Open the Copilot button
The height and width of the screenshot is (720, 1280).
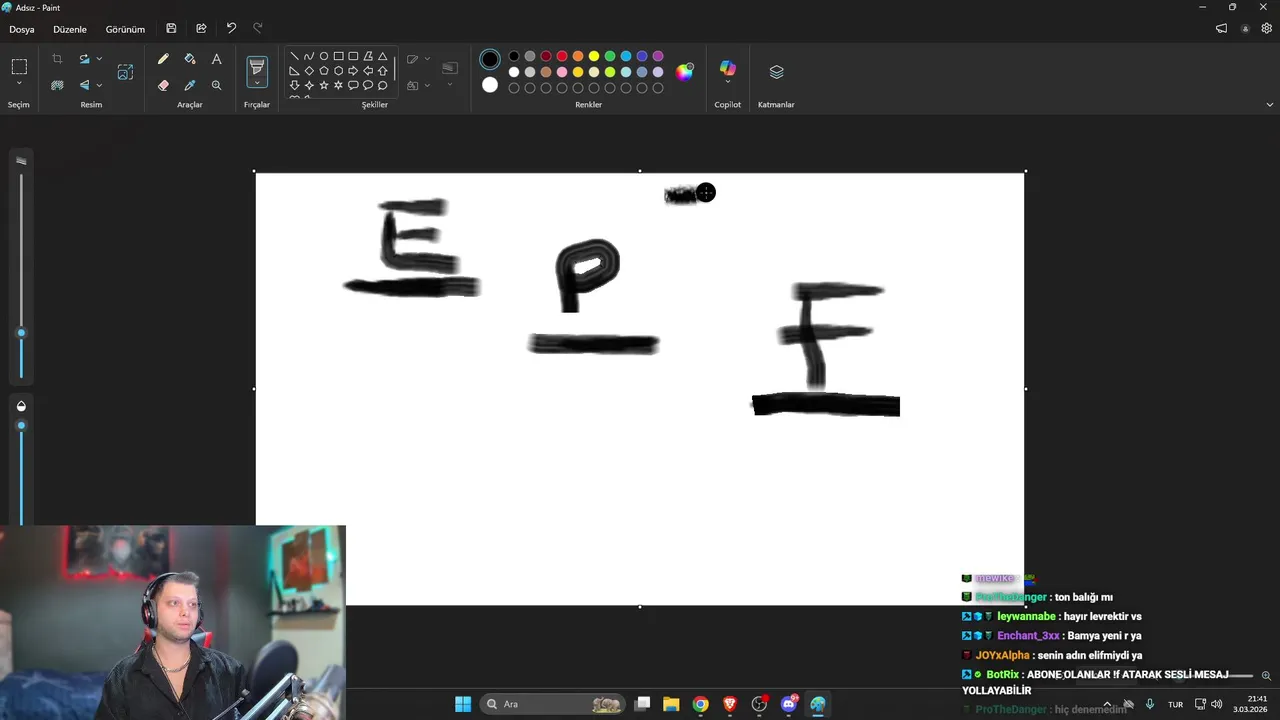point(728,68)
